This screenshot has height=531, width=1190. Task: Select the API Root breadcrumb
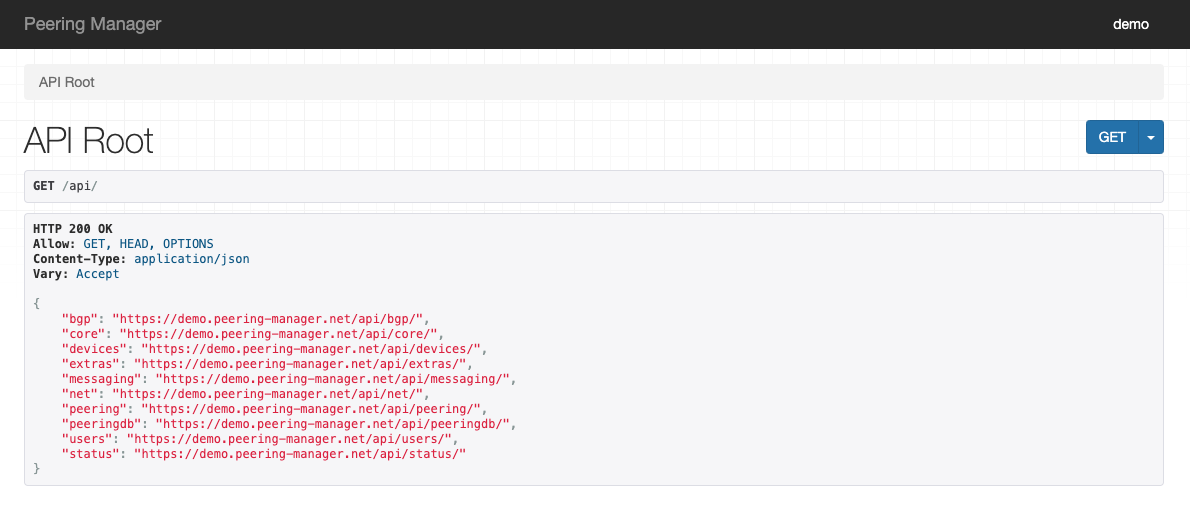click(67, 82)
